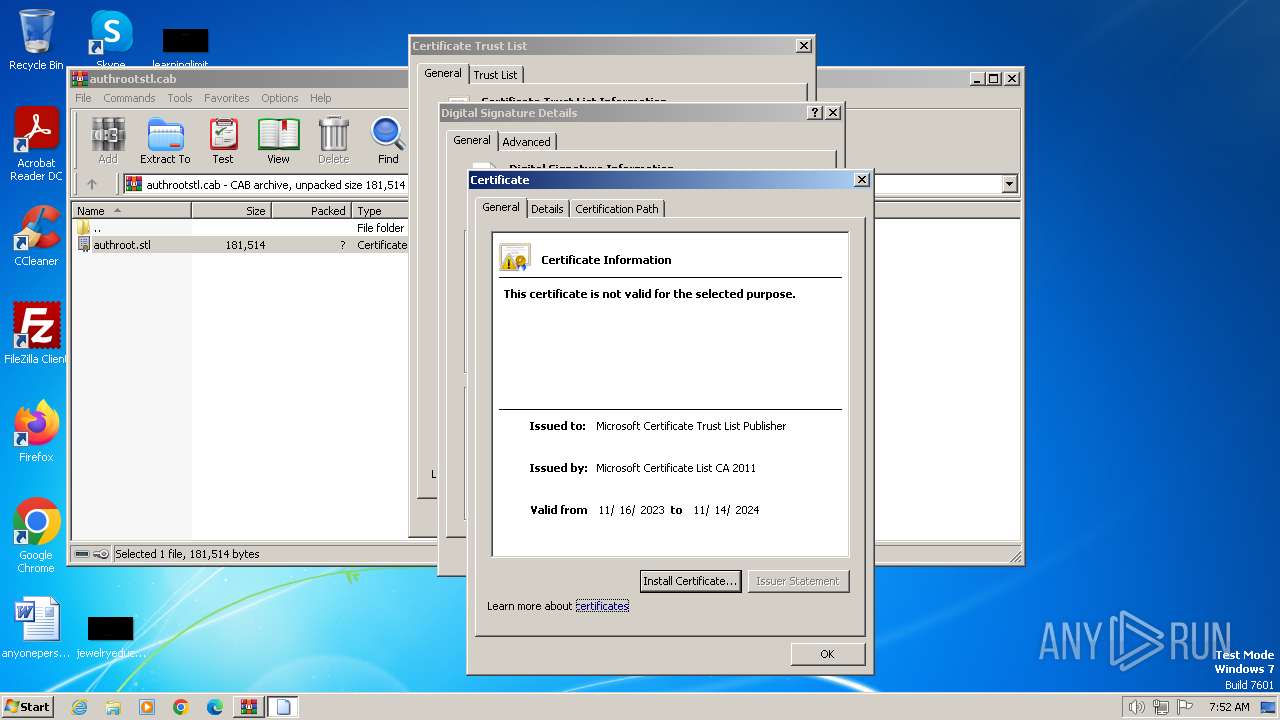Click the Test toolbar icon
The width and height of the screenshot is (1280, 720).
point(223,141)
